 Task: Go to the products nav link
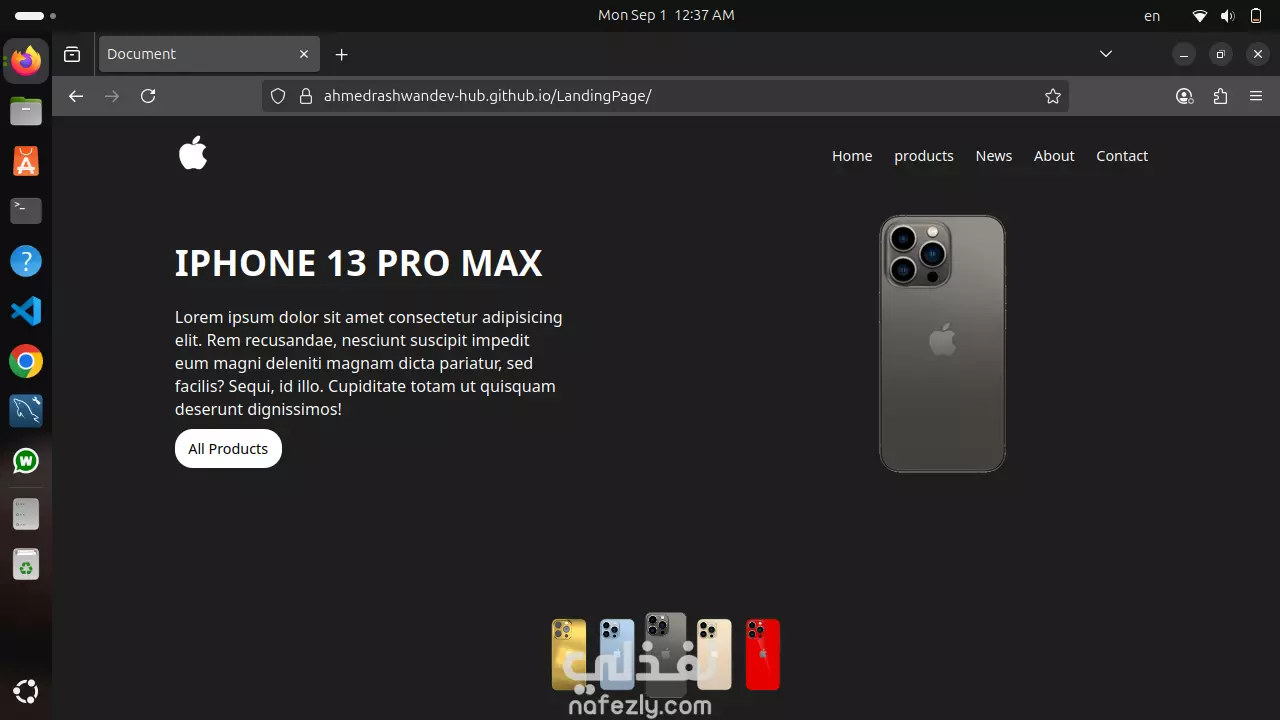click(924, 156)
